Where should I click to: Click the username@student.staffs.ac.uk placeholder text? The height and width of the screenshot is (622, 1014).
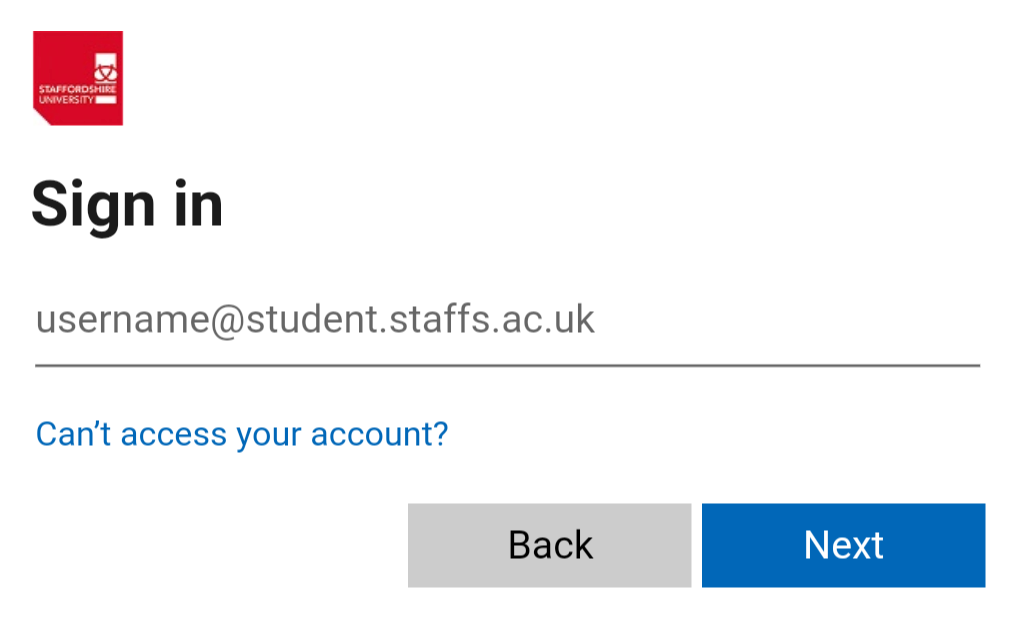[x=316, y=320]
